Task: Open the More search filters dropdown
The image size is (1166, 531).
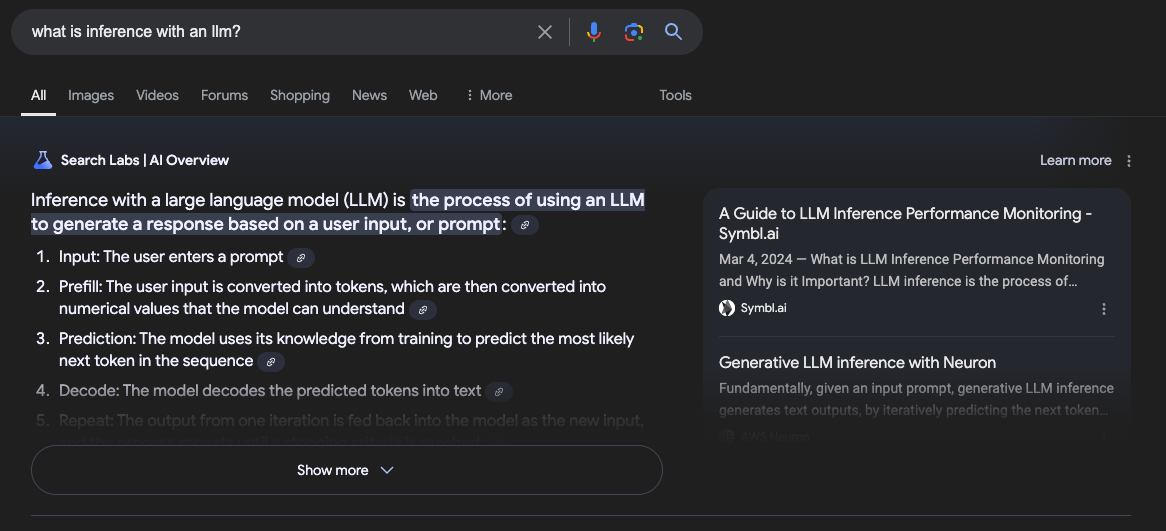Action: coord(489,95)
